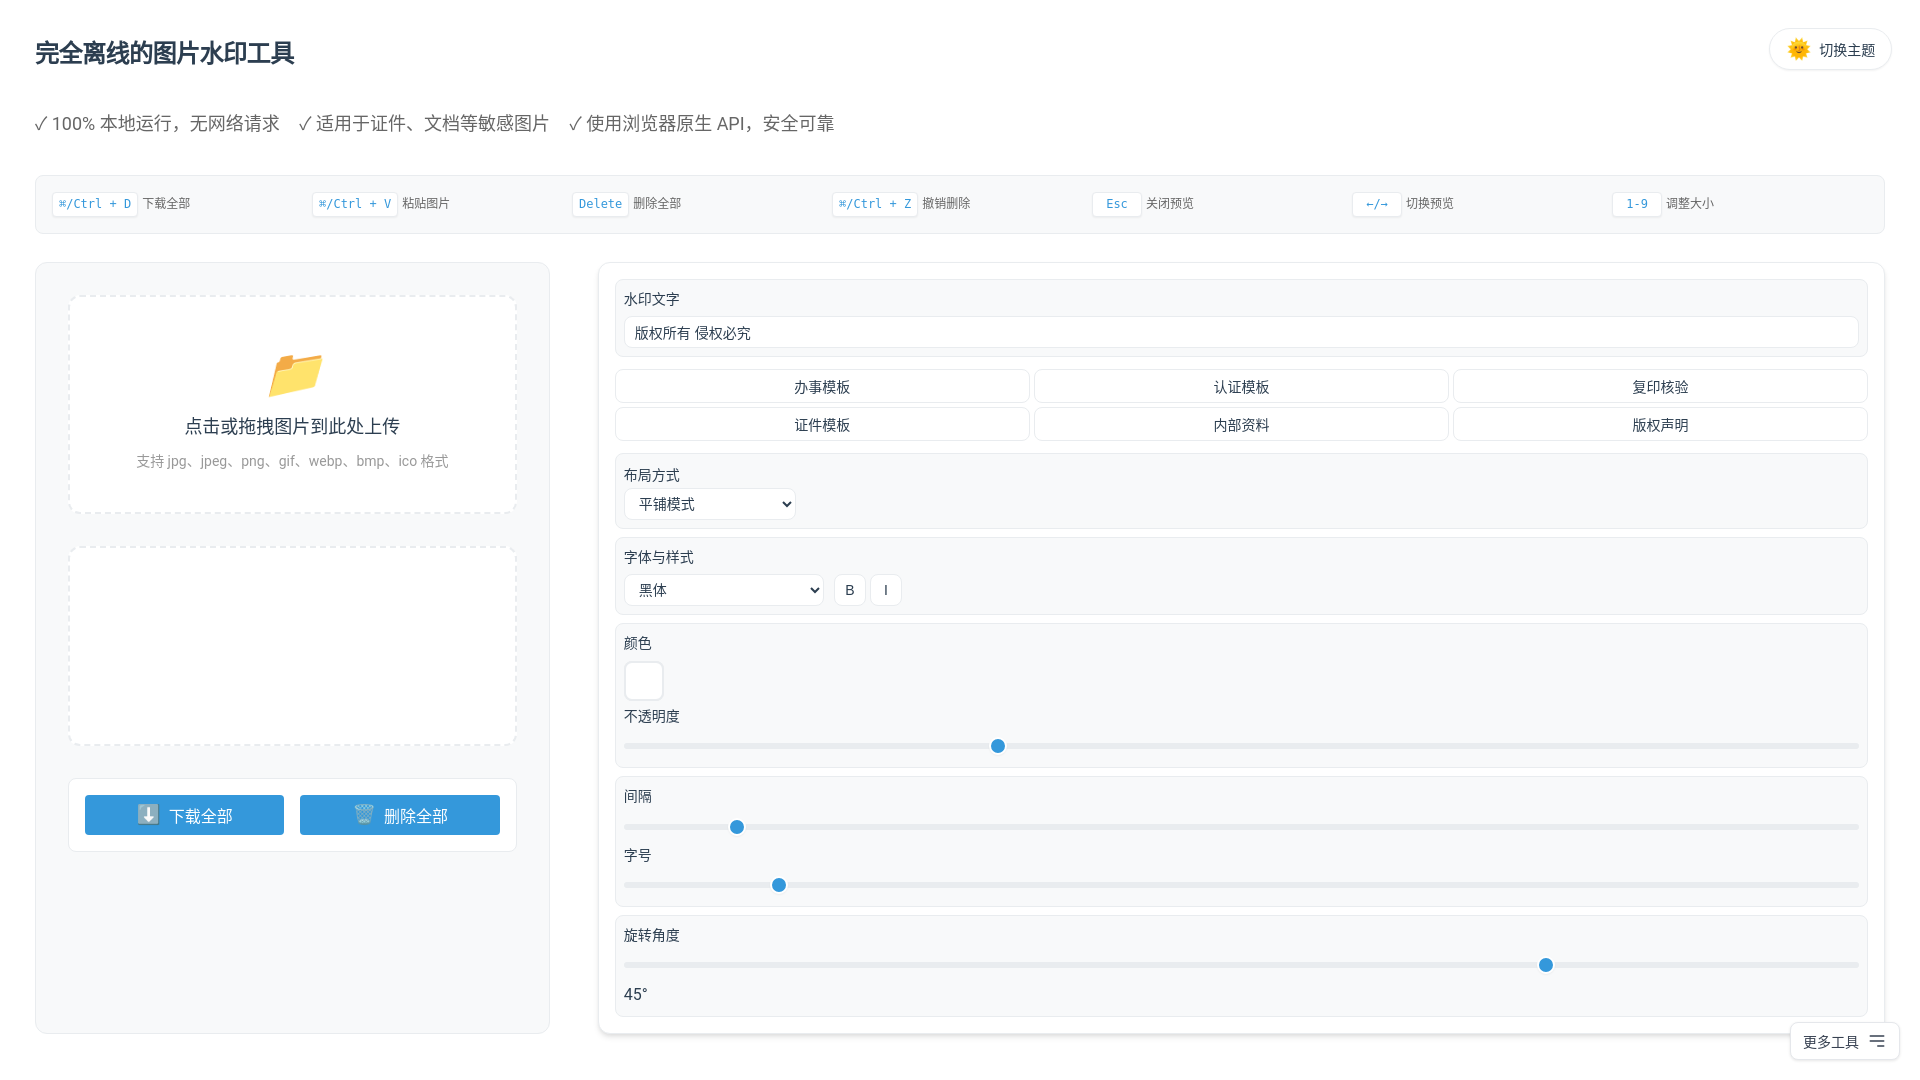Click the 支持 jpg、jpeg、png formats hint text

[292, 461]
